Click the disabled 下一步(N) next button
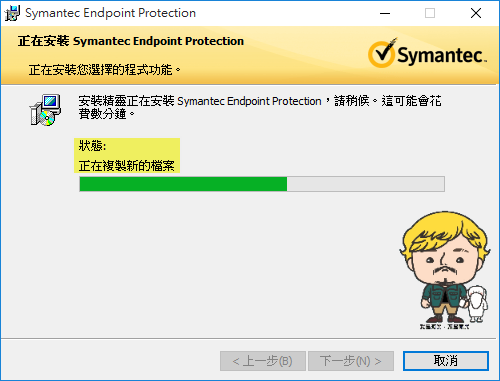 coord(351,361)
